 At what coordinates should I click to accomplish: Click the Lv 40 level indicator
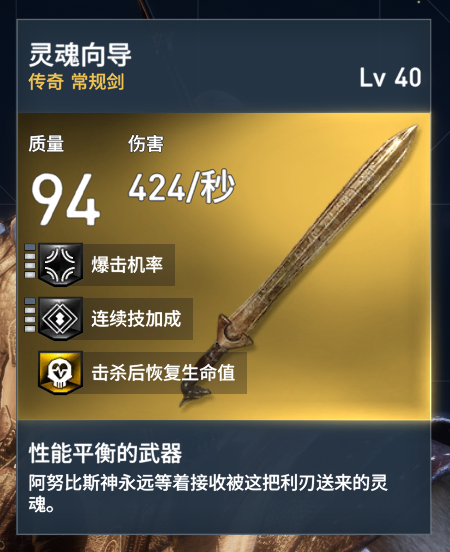(x=390, y=78)
